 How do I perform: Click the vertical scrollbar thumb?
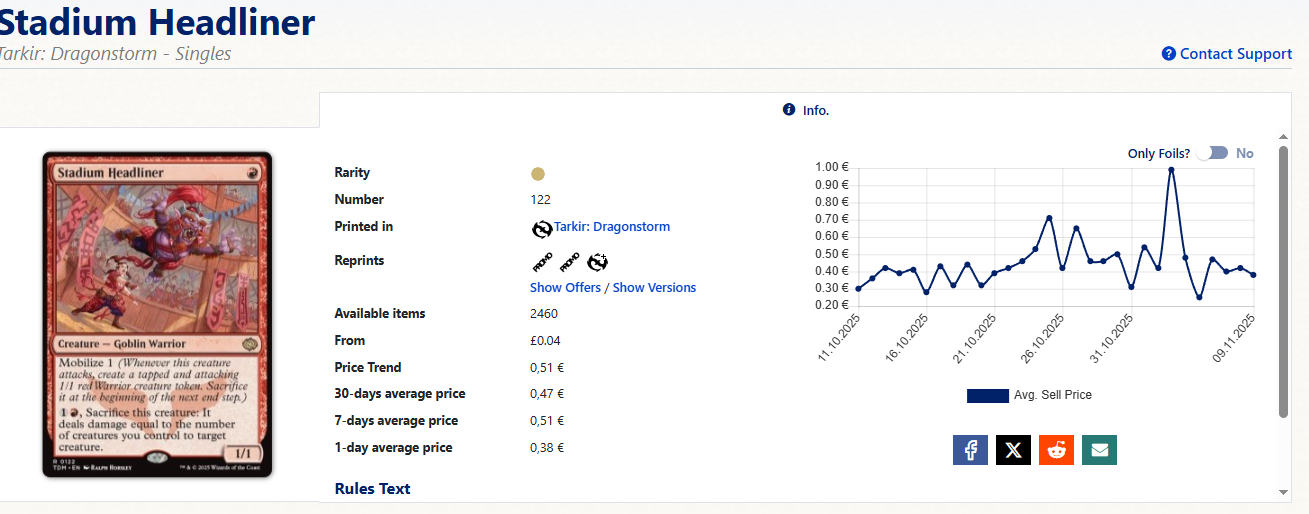coord(1284,282)
